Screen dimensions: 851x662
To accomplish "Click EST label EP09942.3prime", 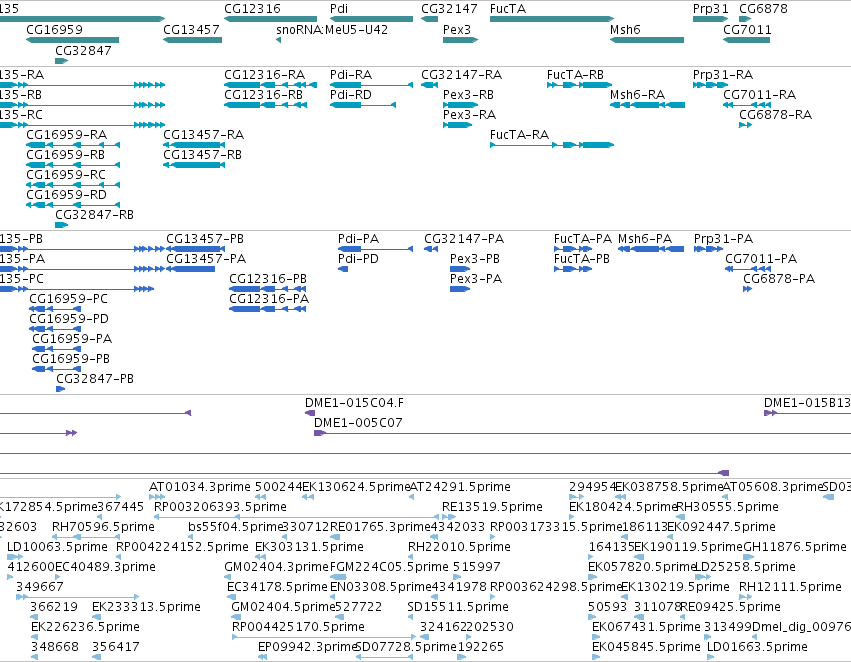I will (307, 647).
